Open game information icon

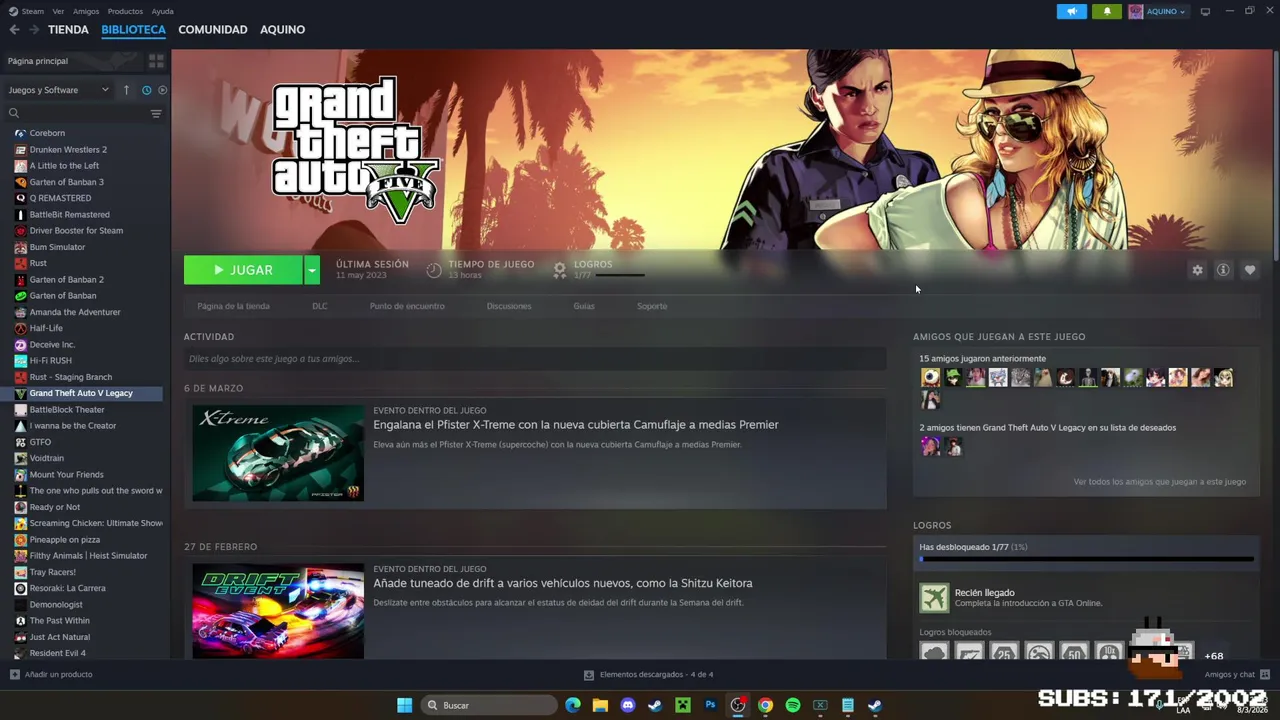[x=1223, y=270]
